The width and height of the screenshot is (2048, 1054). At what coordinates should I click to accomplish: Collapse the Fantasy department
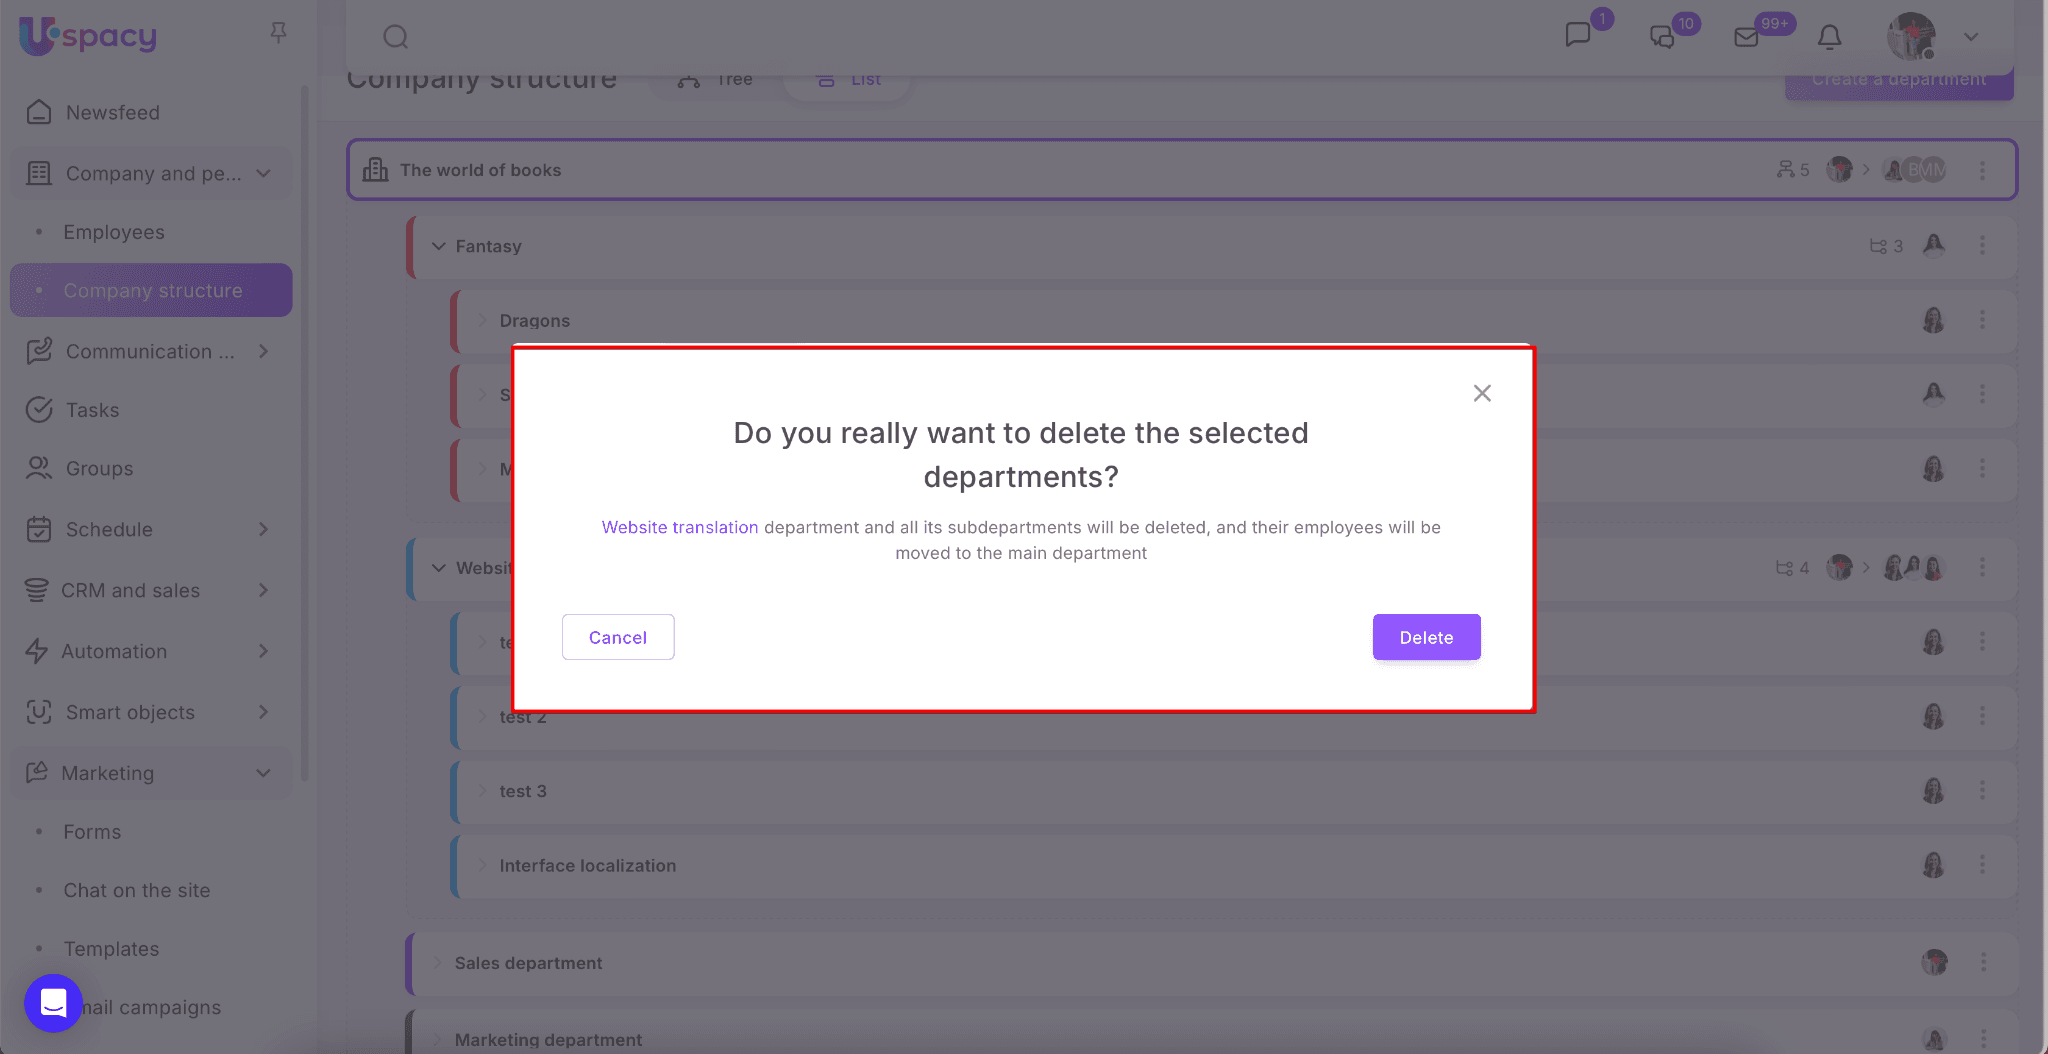tap(438, 246)
